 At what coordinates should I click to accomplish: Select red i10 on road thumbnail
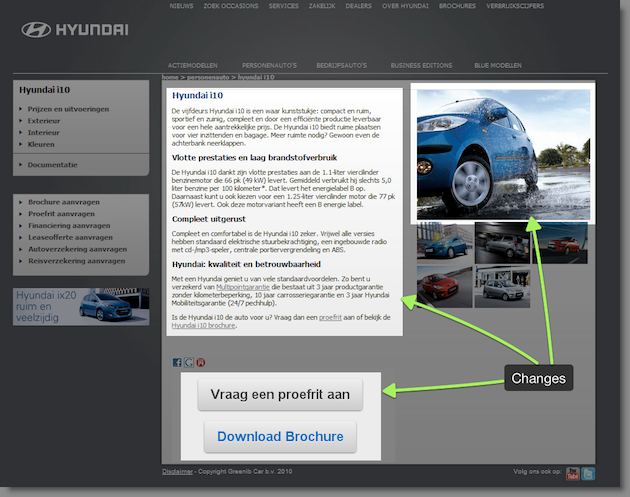pos(445,286)
